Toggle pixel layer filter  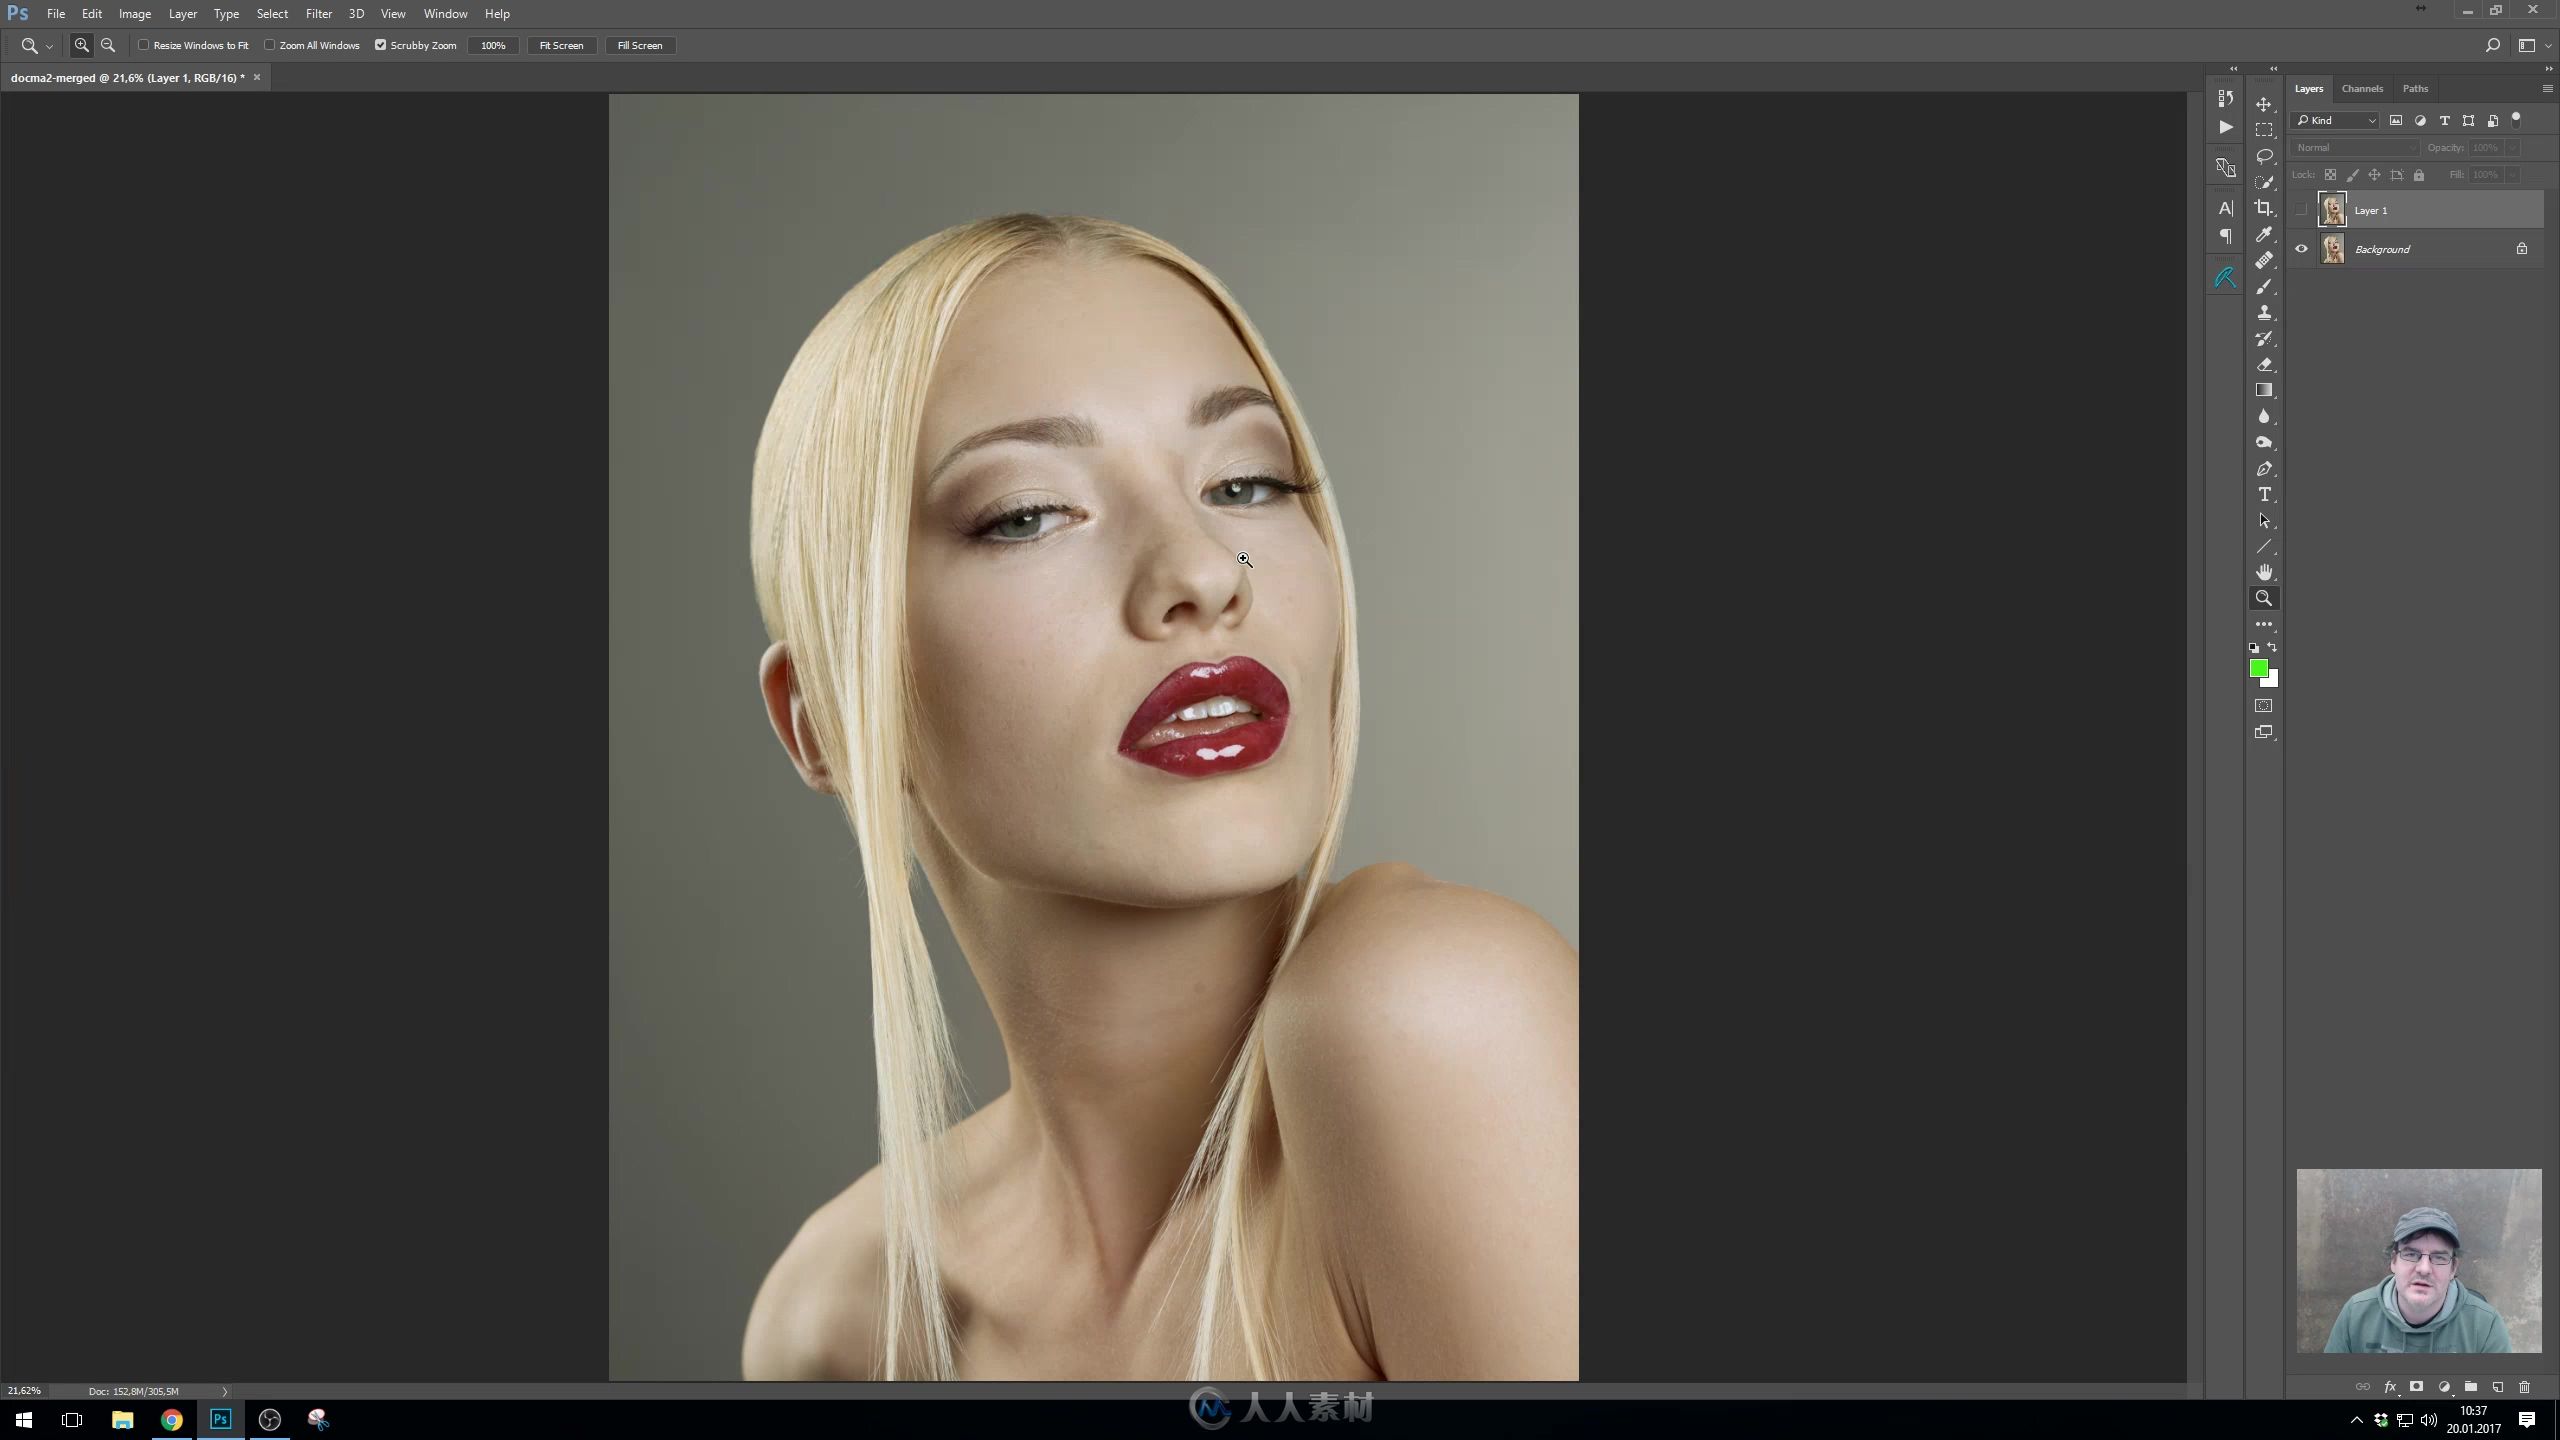(x=2395, y=120)
